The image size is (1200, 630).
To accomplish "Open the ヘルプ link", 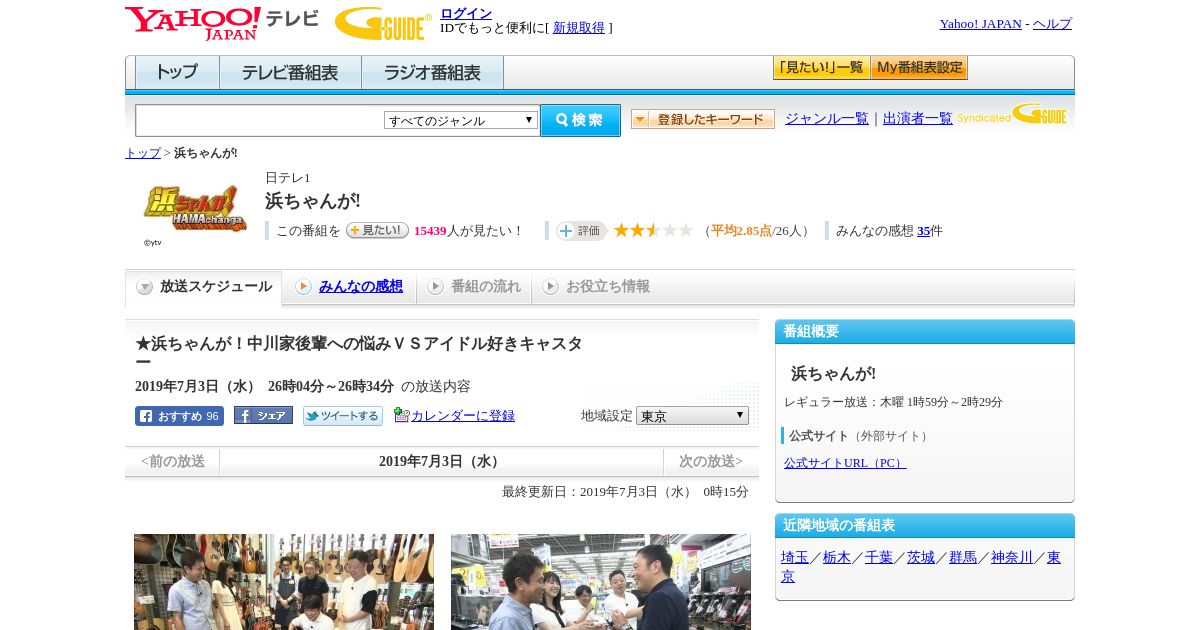I will click(x=1052, y=24).
